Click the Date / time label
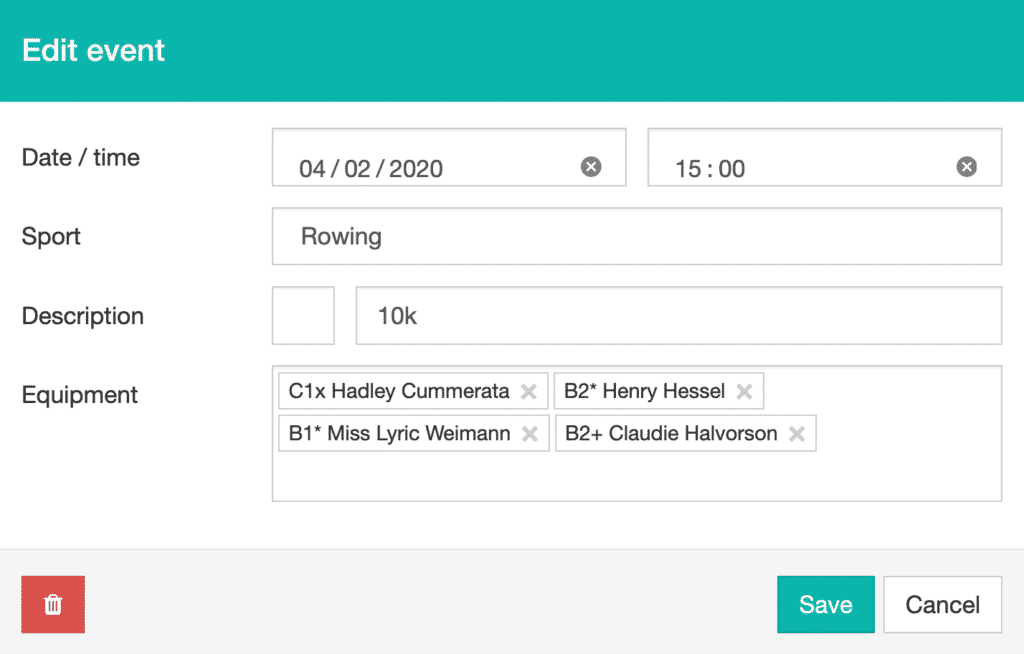 (81, 157)
